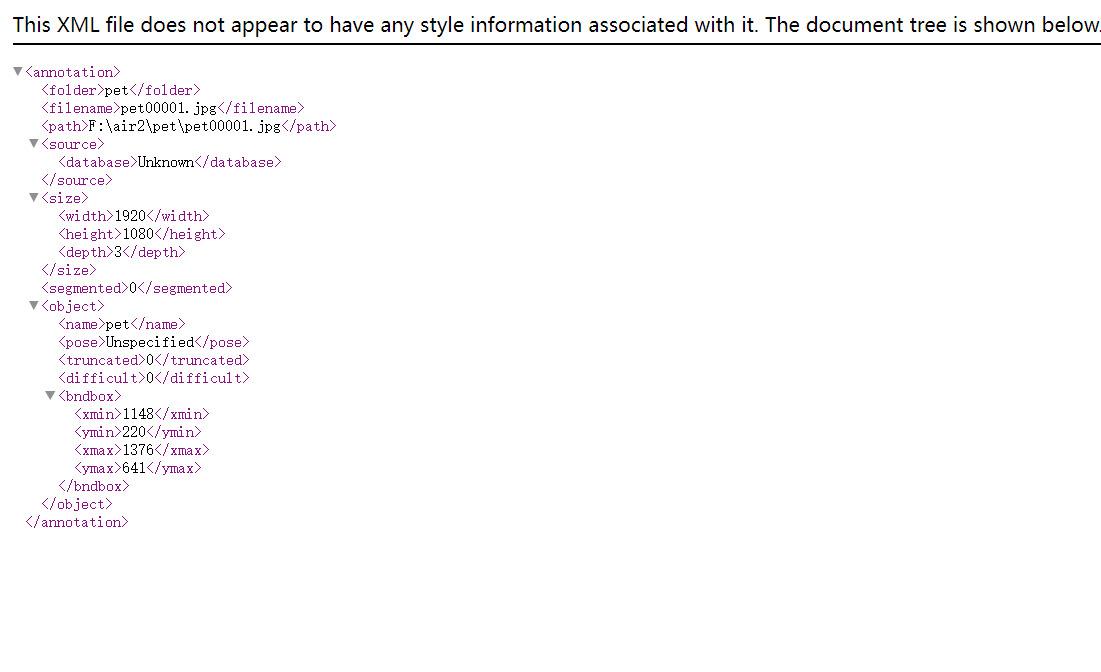
Task: Click the database Unknown value
Action: 166,162
